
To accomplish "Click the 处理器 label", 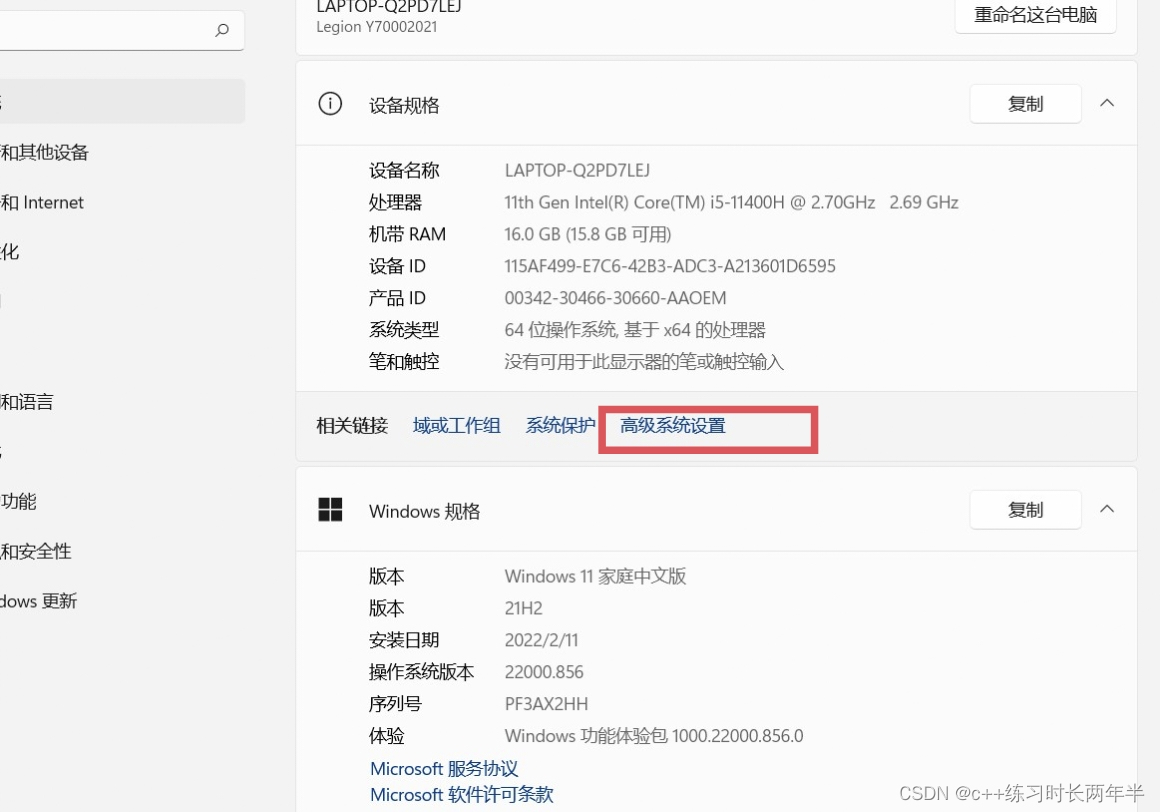I will [395, 202].
